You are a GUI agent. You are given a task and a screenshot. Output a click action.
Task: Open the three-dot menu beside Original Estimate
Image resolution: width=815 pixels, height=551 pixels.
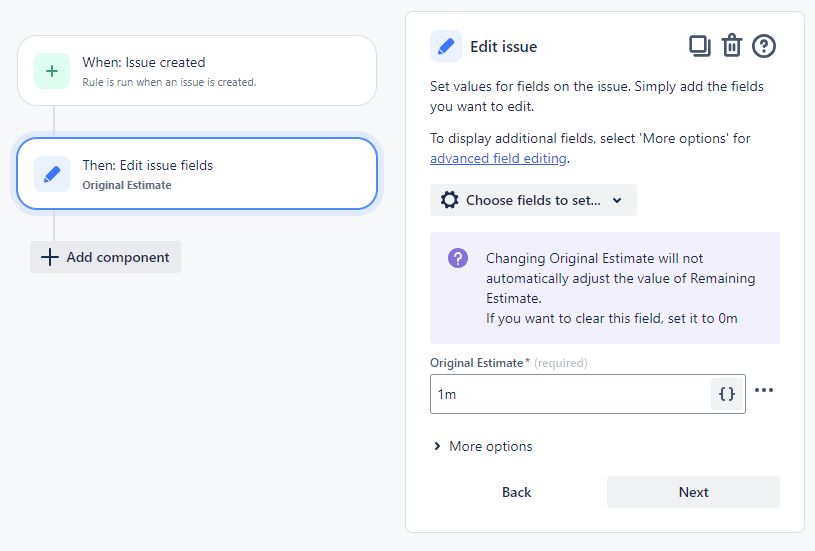click(764, 390)
